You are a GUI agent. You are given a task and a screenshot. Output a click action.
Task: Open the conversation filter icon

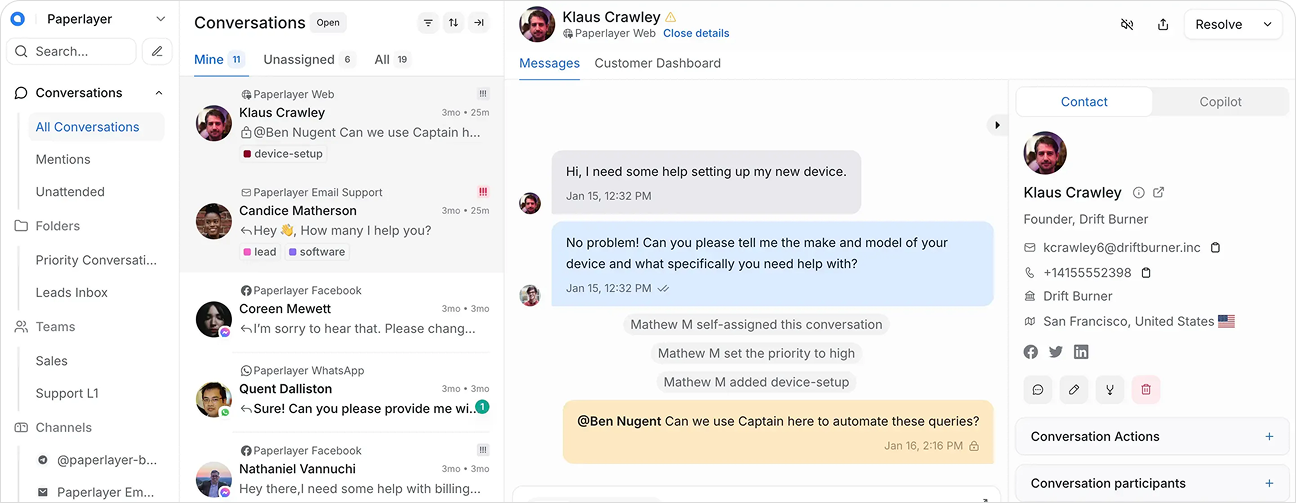click(428, 23)
